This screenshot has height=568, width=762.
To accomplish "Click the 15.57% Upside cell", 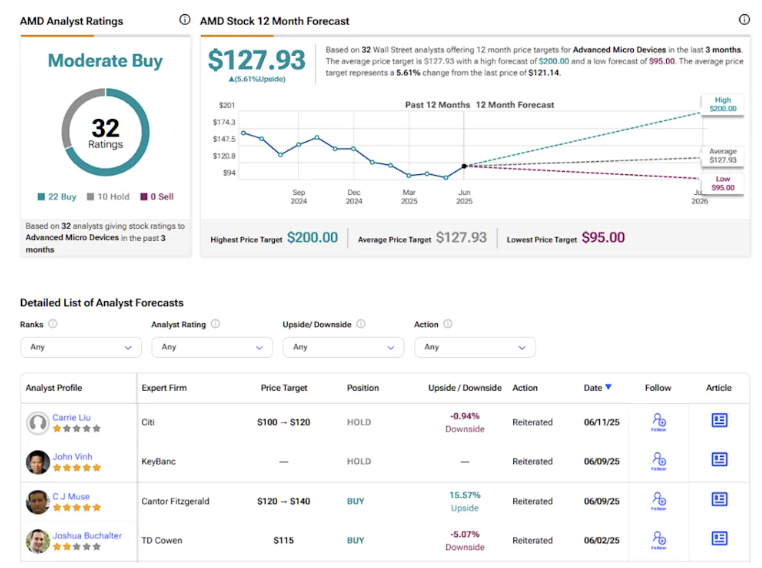I will tap(465, 501).
